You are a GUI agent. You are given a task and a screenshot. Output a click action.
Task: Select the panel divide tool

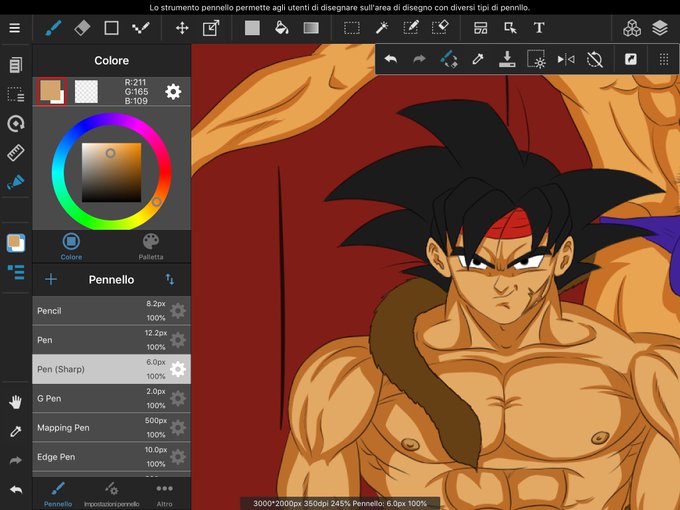[x=481, y=28]
